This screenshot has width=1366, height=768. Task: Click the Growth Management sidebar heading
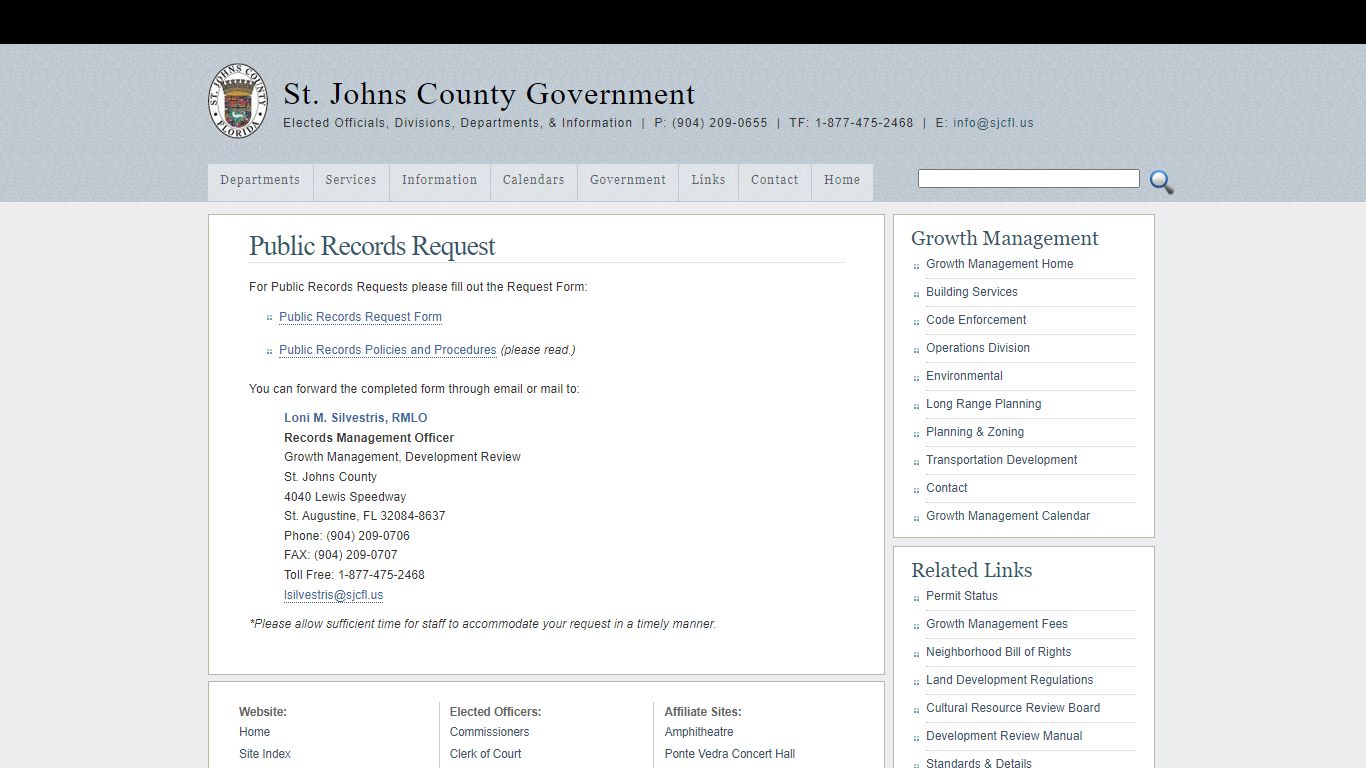[1005, 238]
